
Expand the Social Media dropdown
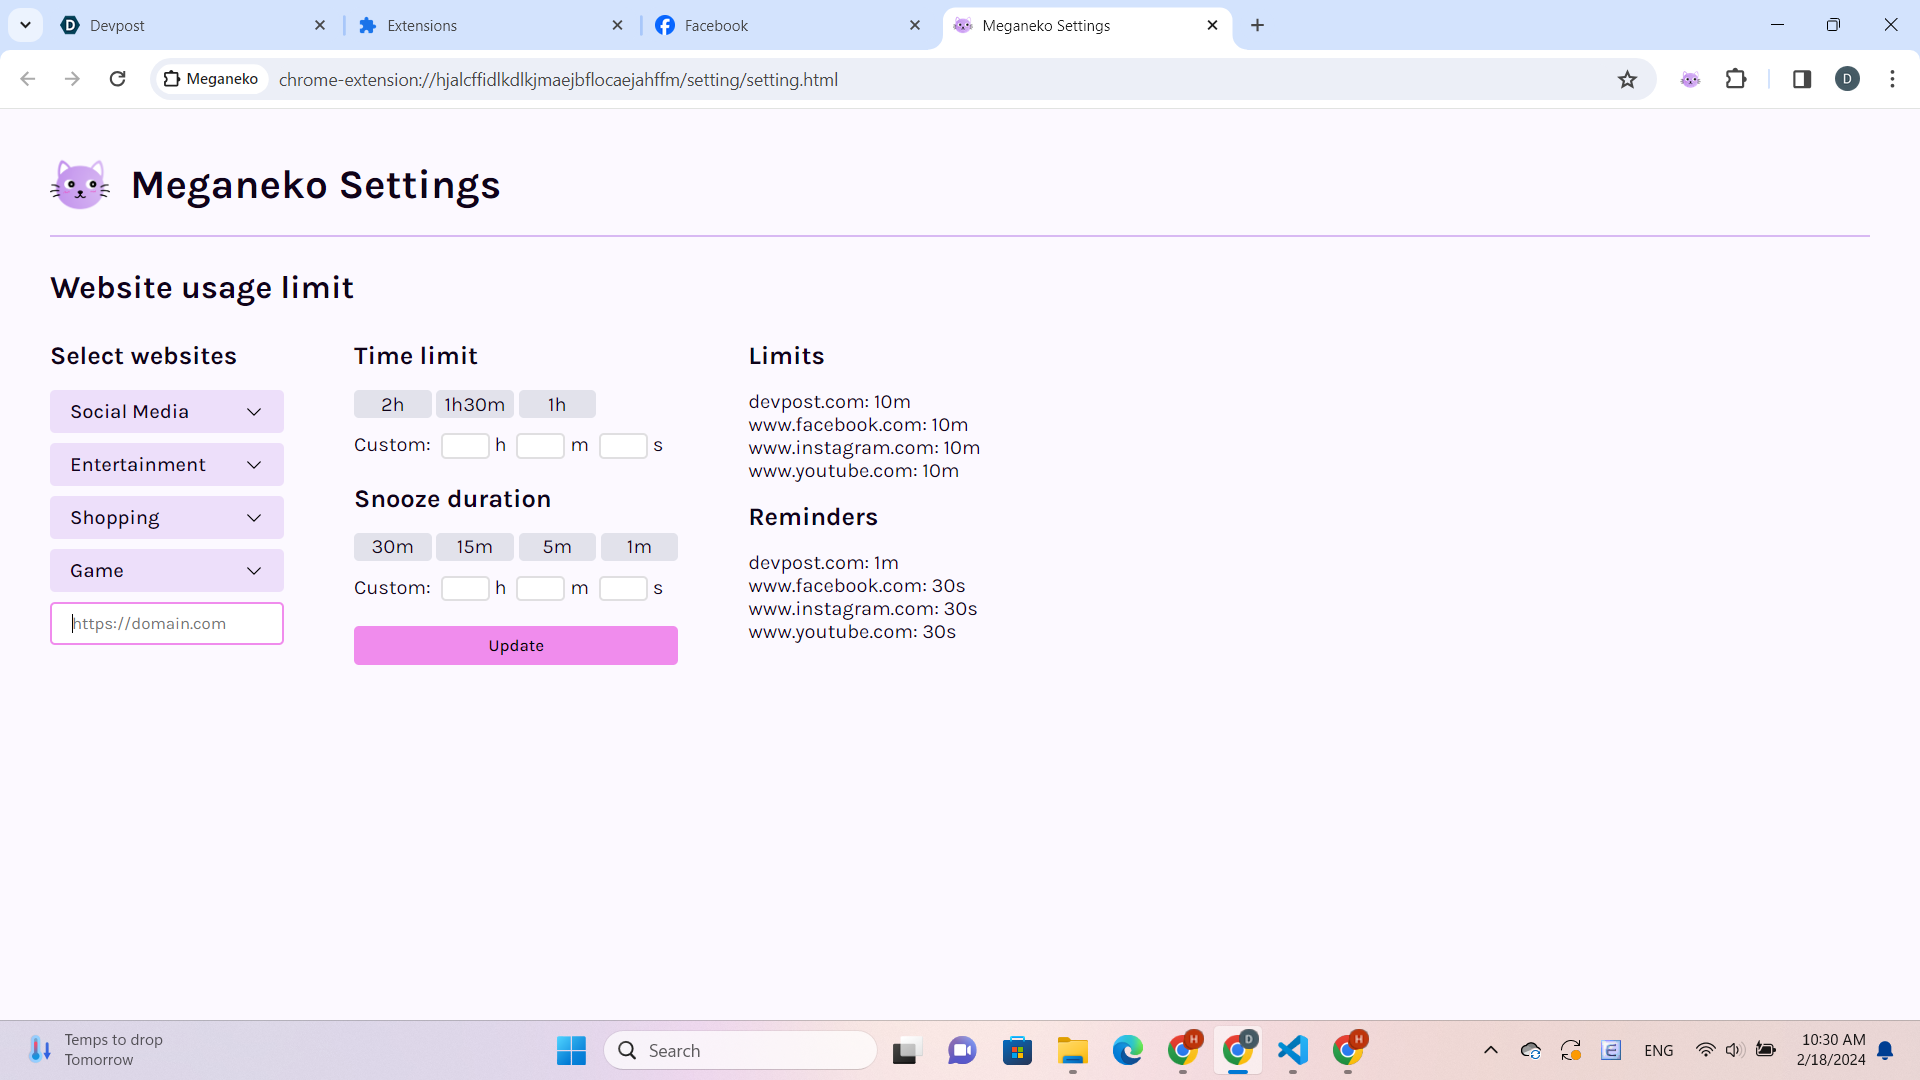click(x=167, y=412)
